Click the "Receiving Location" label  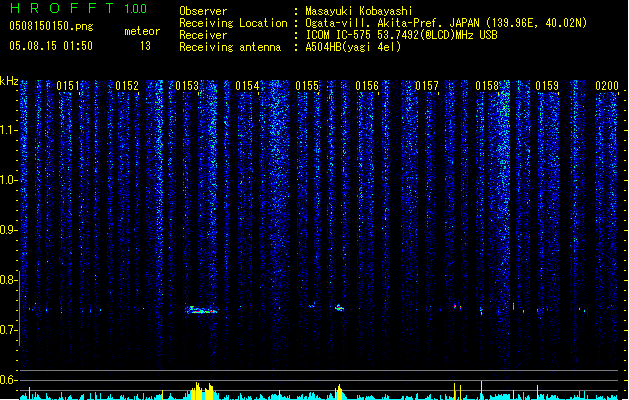tap(233, 23)
